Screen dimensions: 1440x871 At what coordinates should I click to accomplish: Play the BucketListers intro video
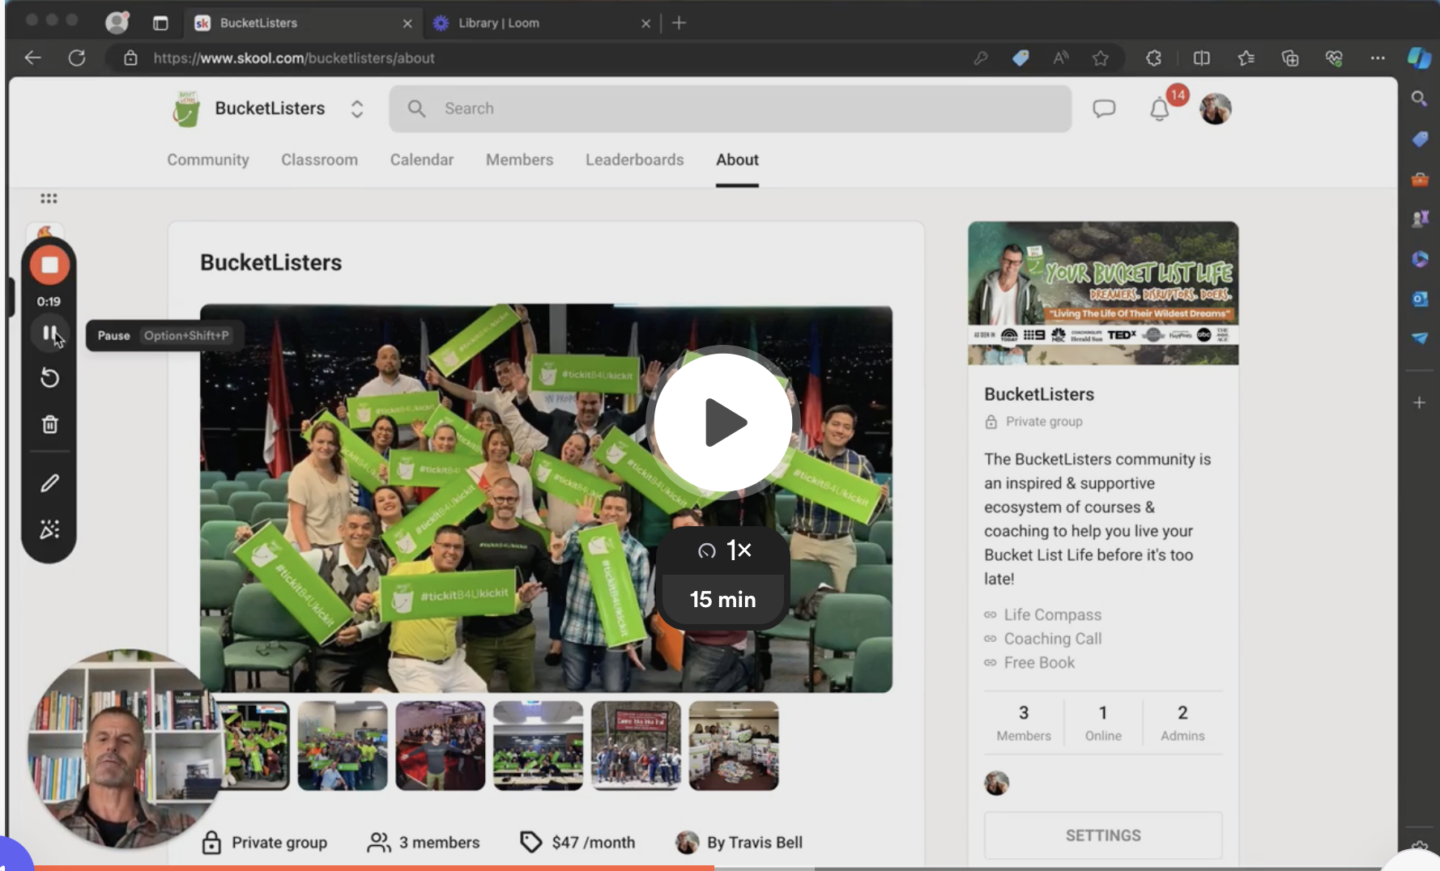(723, 422)
